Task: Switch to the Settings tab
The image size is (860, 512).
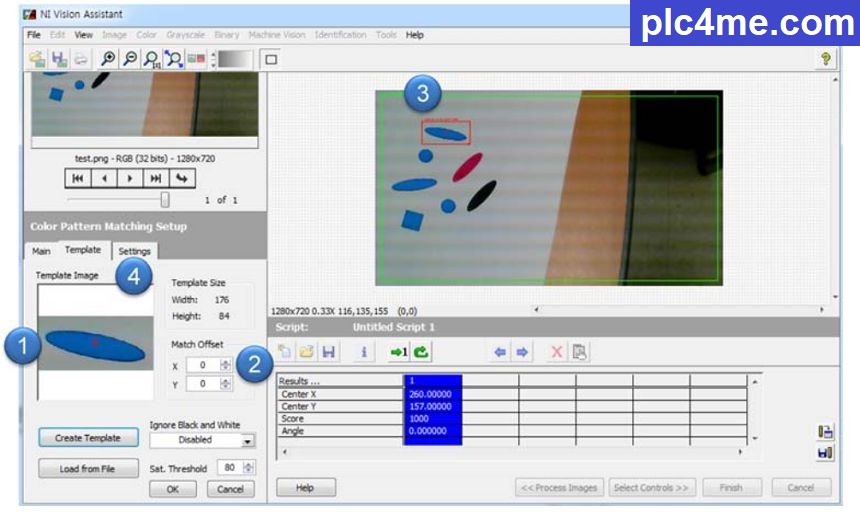Action: [x=134, y=251]
